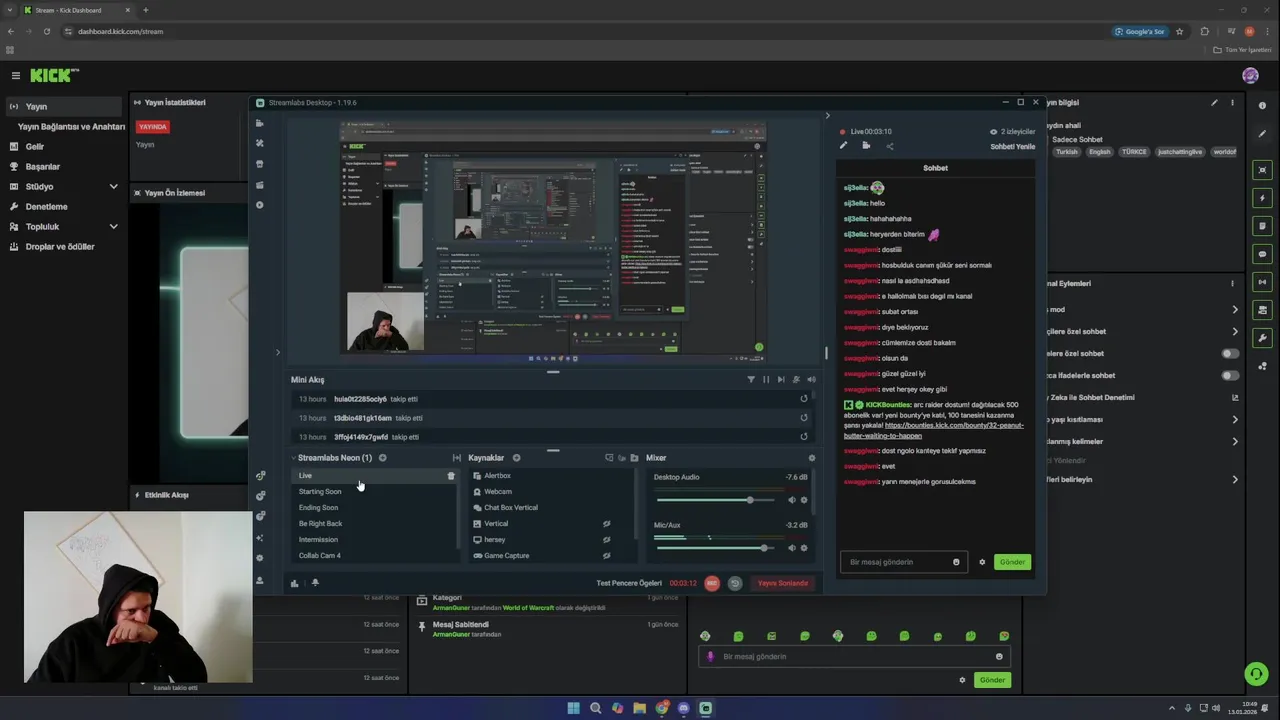Expand Topluluk in Kick sidebar
Viewport: 1280px width, 720px height.
coord(113,227)
